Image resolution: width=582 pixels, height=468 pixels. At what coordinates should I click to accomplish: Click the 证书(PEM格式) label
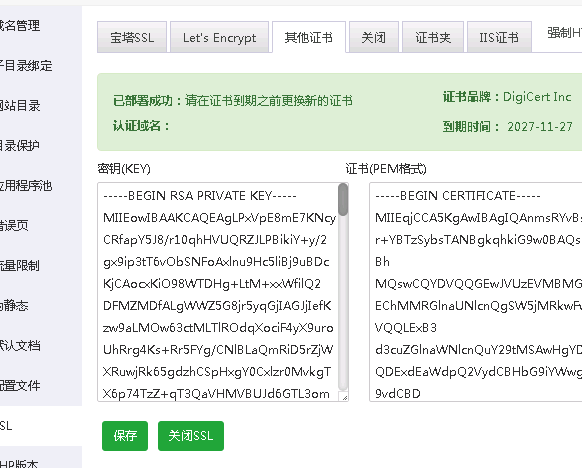386,169
